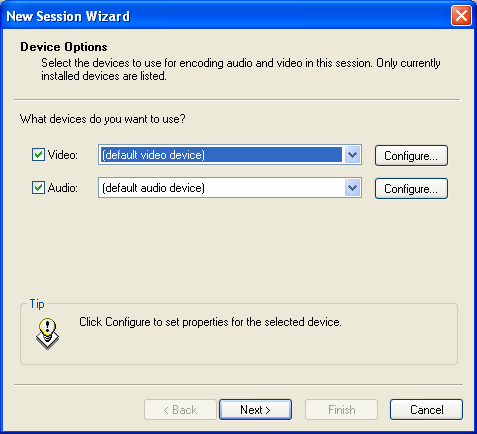The image size is (477, 434).
Task: Expand the audio device dropdown arrow
Action: (353, 188)
